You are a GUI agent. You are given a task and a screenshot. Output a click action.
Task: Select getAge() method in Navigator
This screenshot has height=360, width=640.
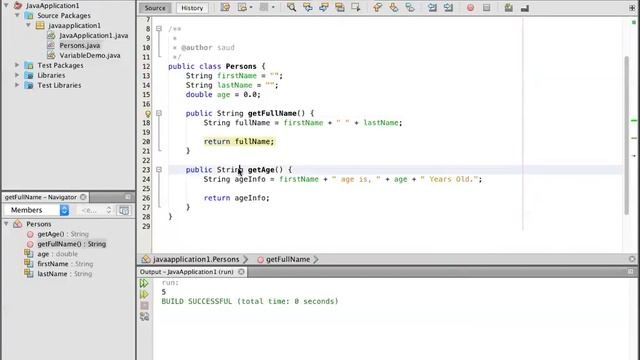coord(63,234)
